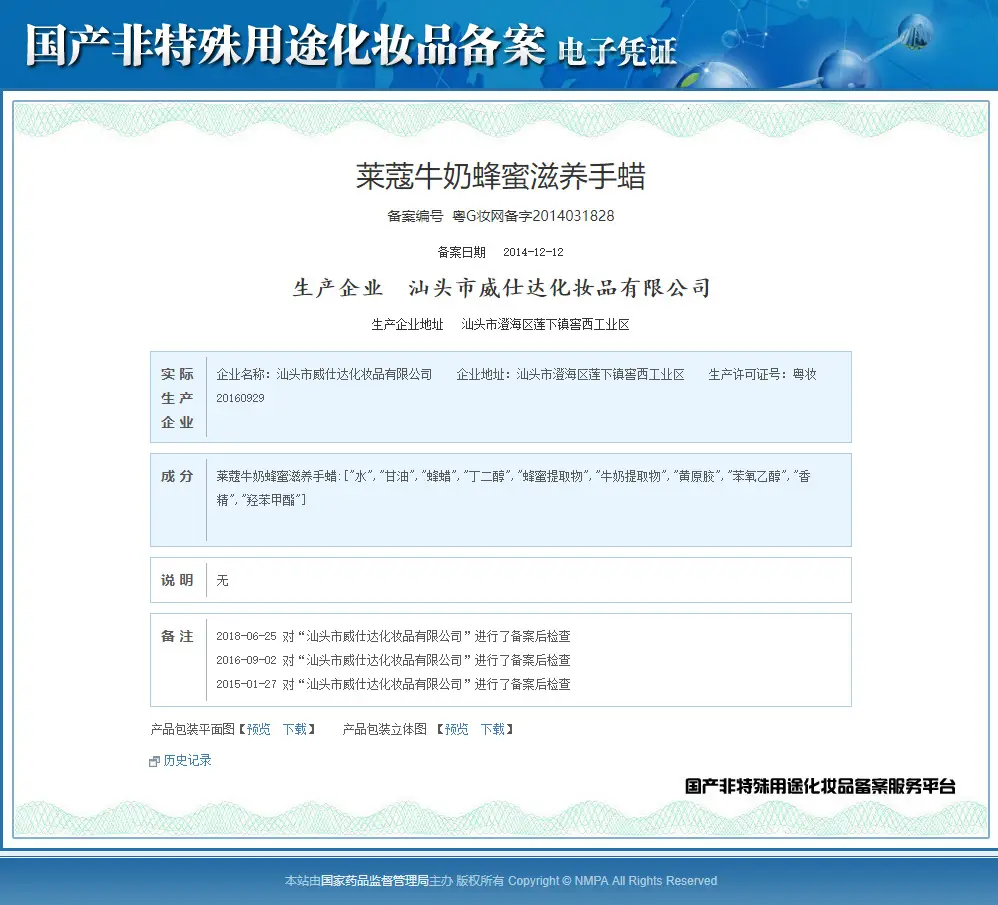Click the 2016-09-02 inspection remark row
This screenshot has height=905, width=998.
tap(393, 661)
